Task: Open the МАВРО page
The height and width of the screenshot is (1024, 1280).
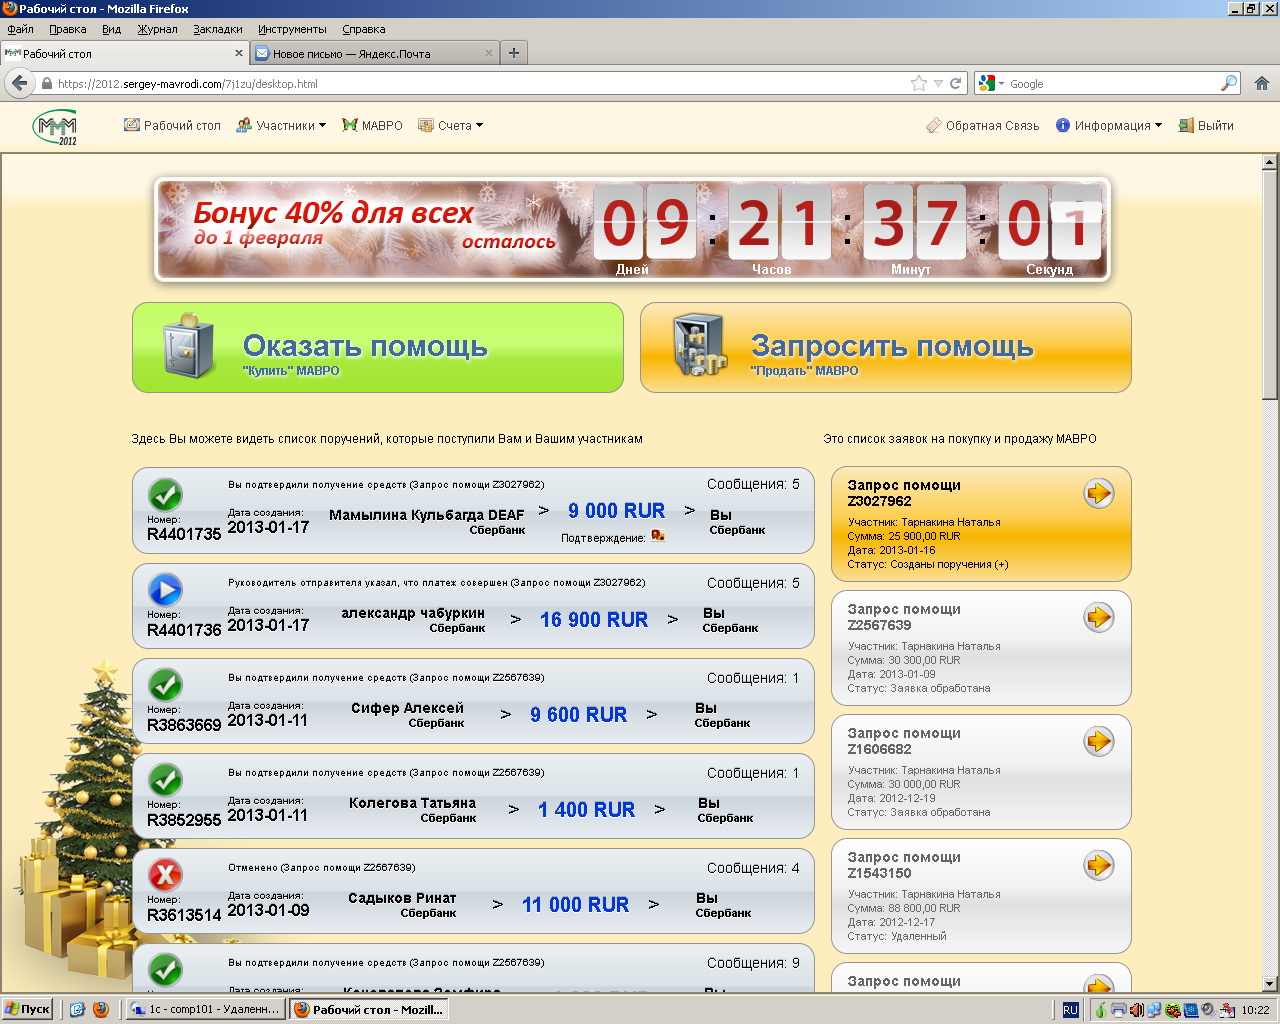Action: coord(372,125)
